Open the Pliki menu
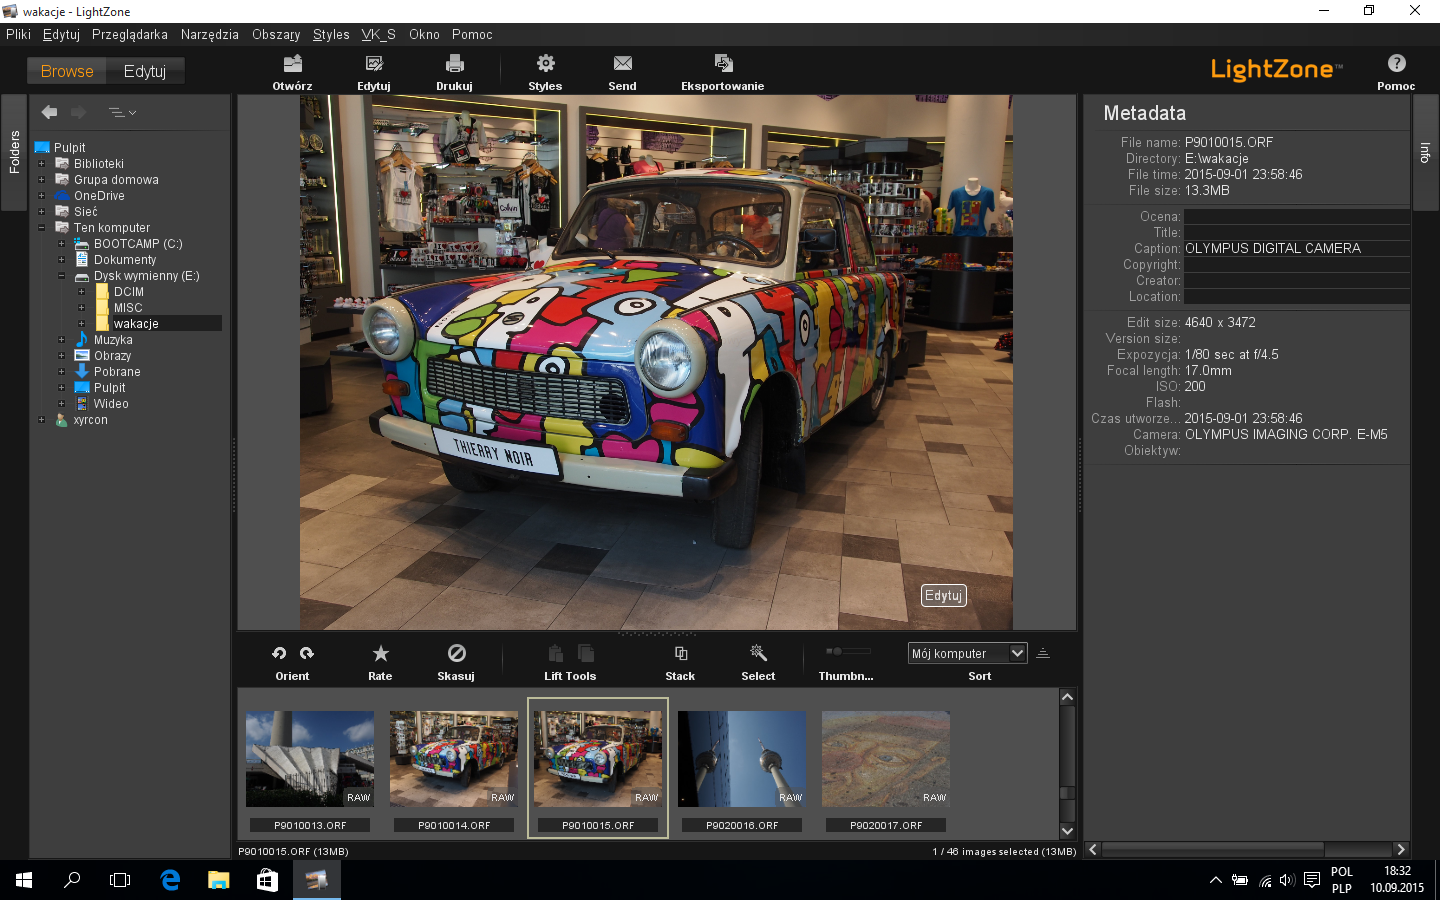This screenshot has height=900, width=1440. pyautogui.click(x=19, y=34)
